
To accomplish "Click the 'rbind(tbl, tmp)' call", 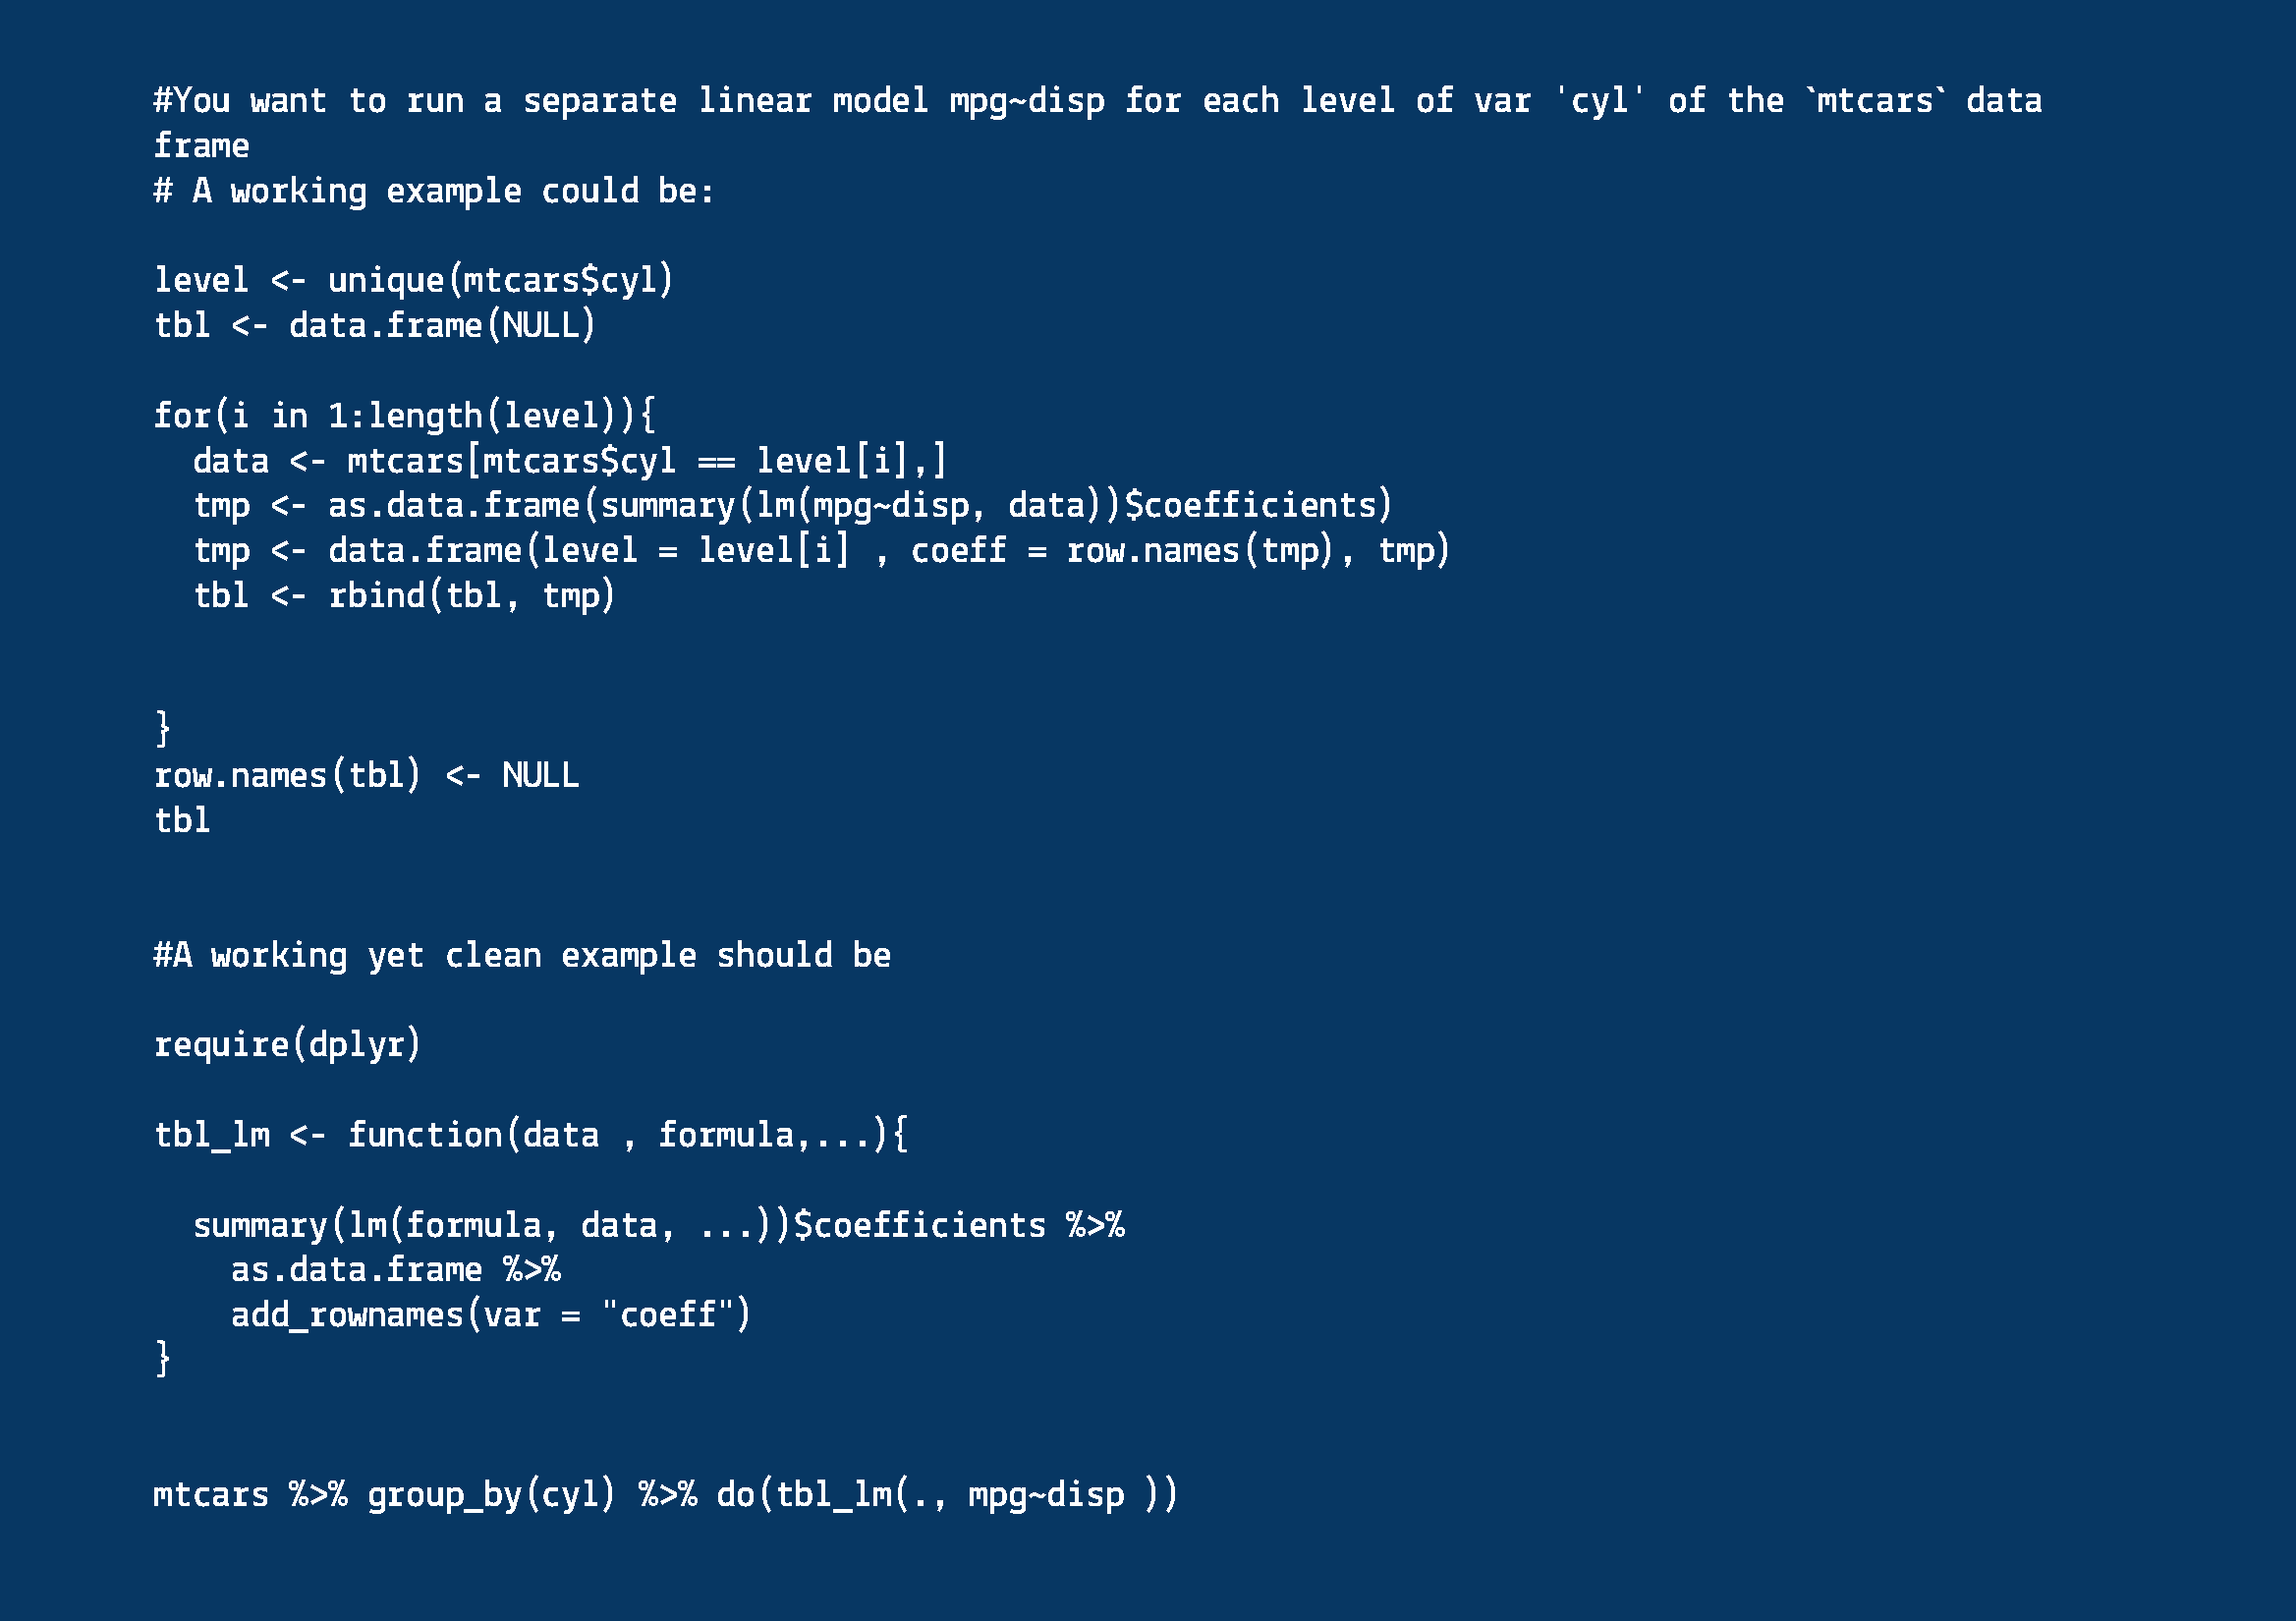I will [471, 595].
